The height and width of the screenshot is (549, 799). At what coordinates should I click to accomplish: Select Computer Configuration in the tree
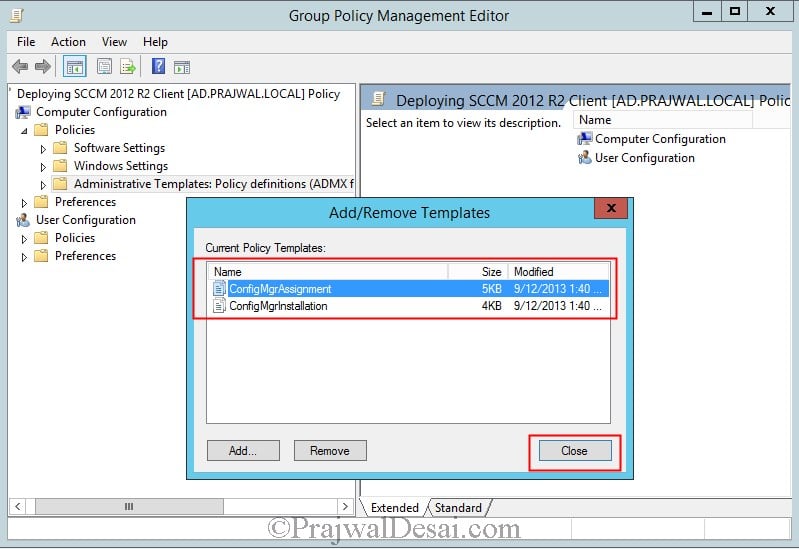coord(101,112)
